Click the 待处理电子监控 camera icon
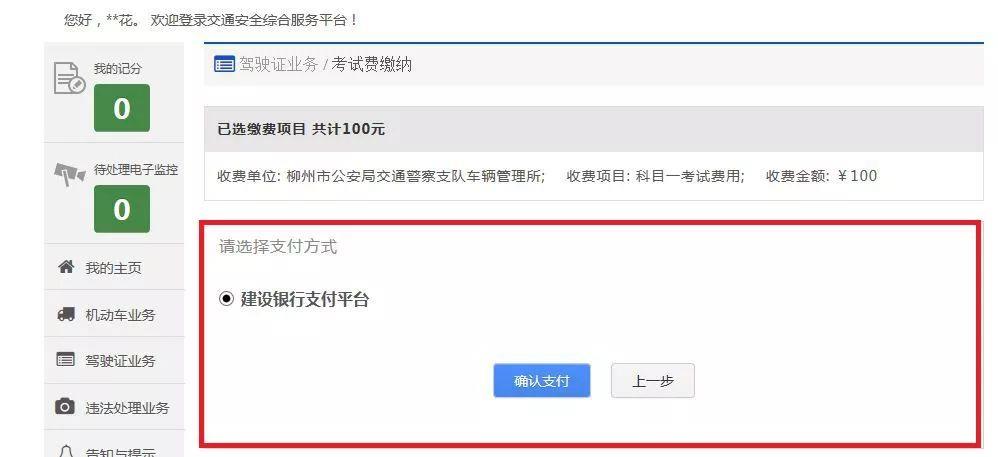 tap(69, 173)
